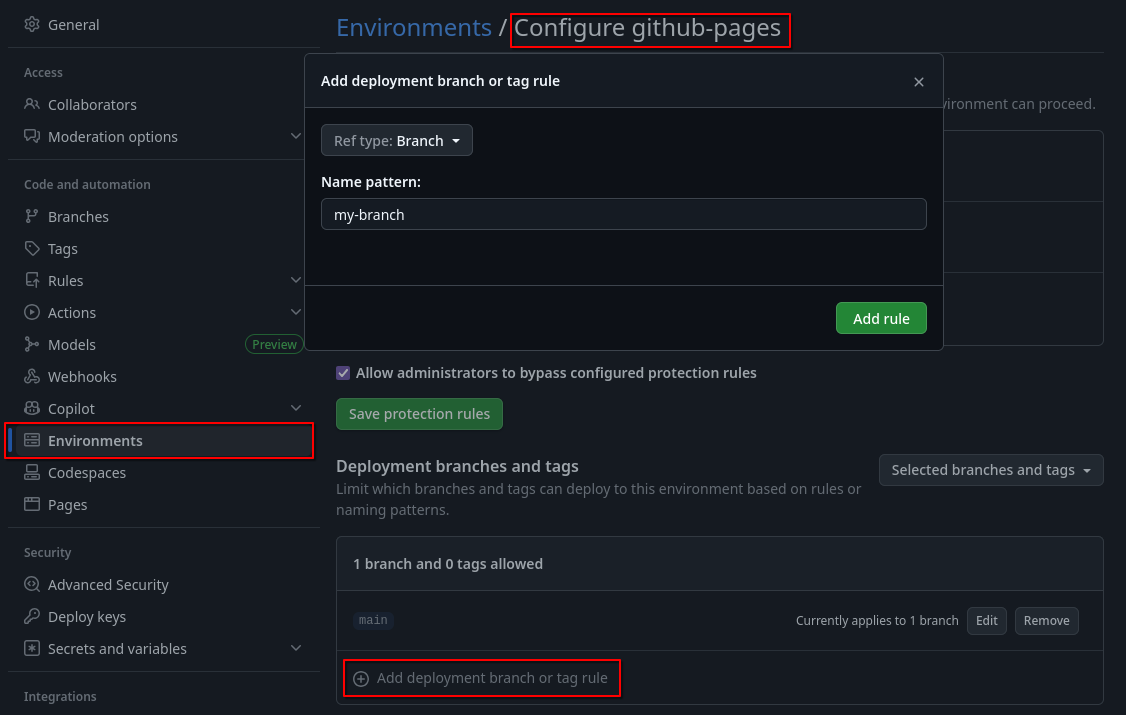Viewport: 1126px width, 715px height.
Task: Expand Moderation options chevron
Action: pyautogui.click(x=296, y=136)
